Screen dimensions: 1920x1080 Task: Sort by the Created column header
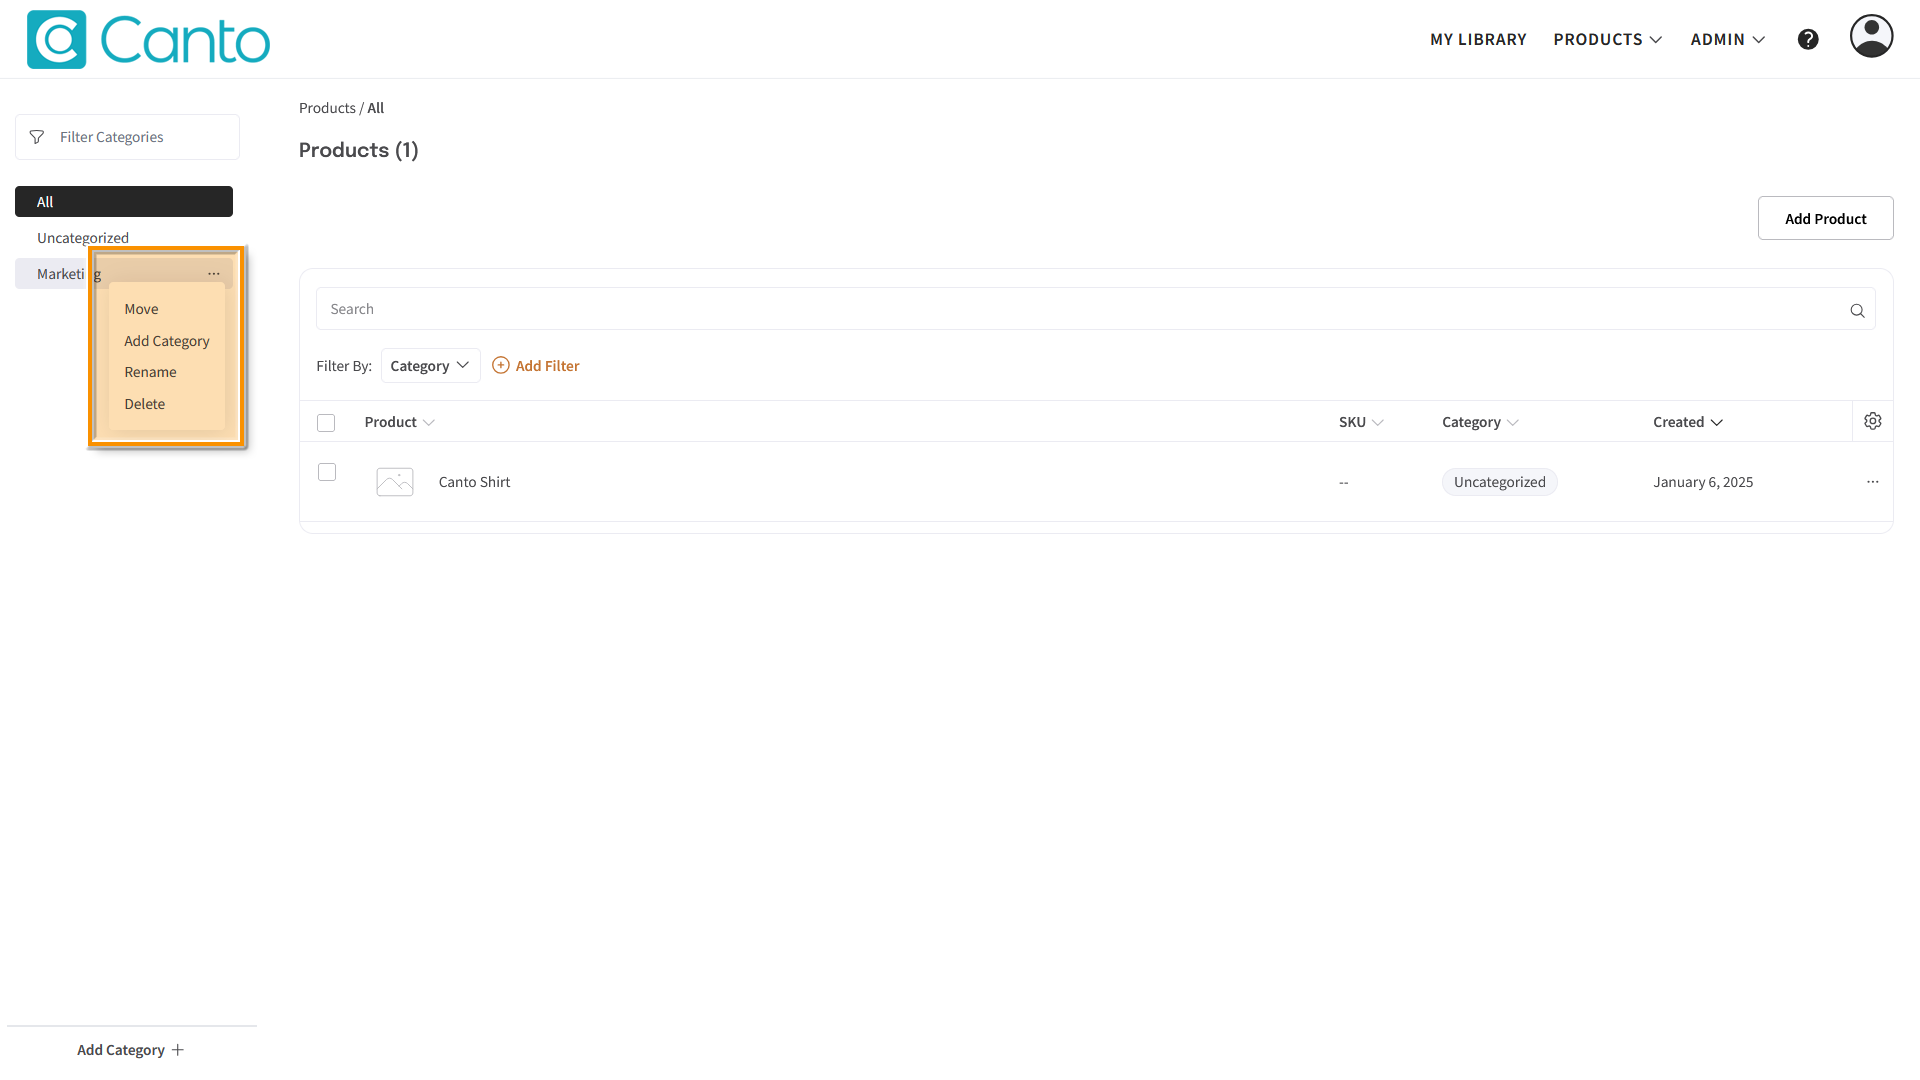pyautogui.click(x=1688, y=422)
